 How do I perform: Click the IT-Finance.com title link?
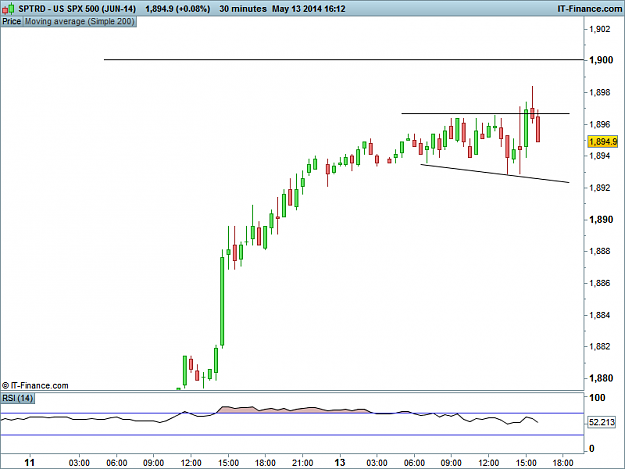(590, 8)
